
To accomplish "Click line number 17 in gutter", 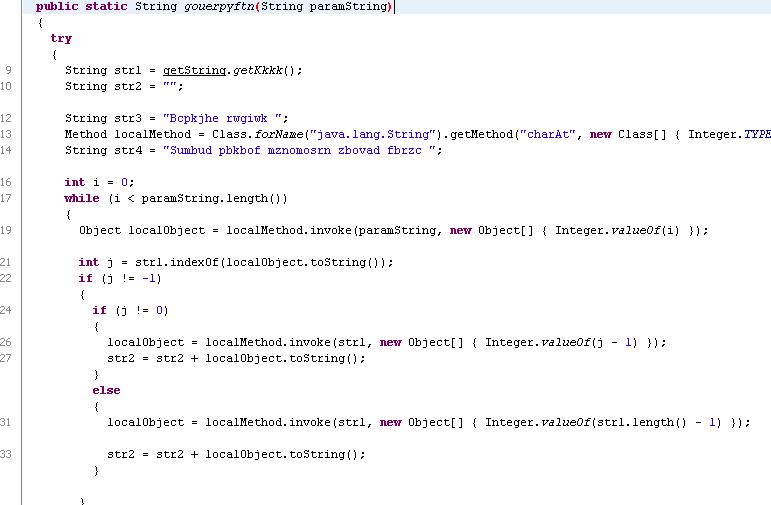I will click(x=6, y=198).
